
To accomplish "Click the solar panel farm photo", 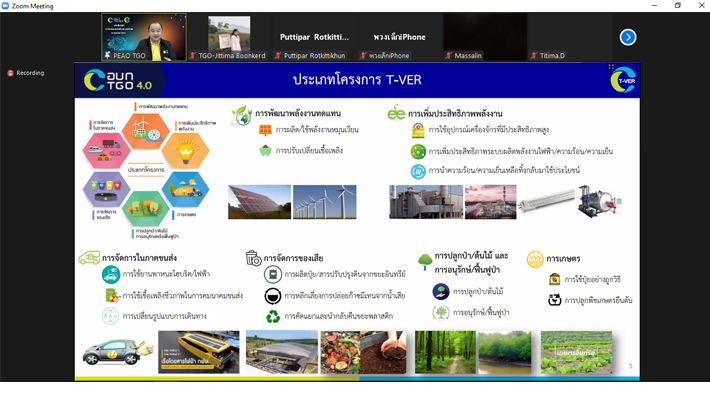I will pyautogui.click(x=259, y=202).
